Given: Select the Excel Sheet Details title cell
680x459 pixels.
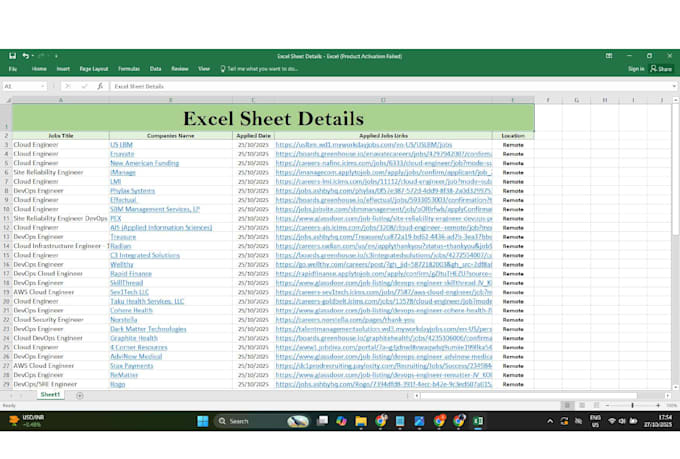Looking at the screenshot, I should pyautogui.click(x=273, y=118).
